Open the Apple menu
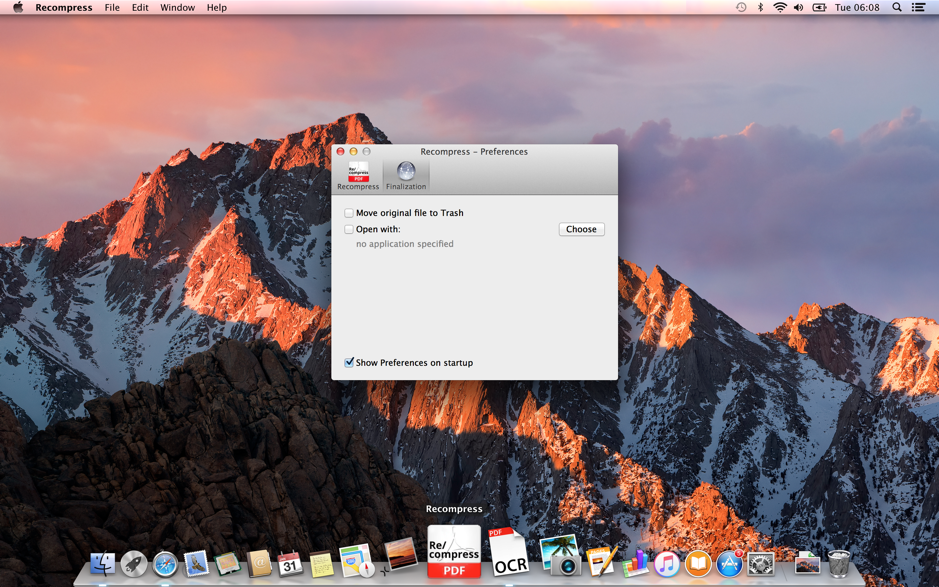939x587 pixels. pyautogui.click(x=18, y=7)
